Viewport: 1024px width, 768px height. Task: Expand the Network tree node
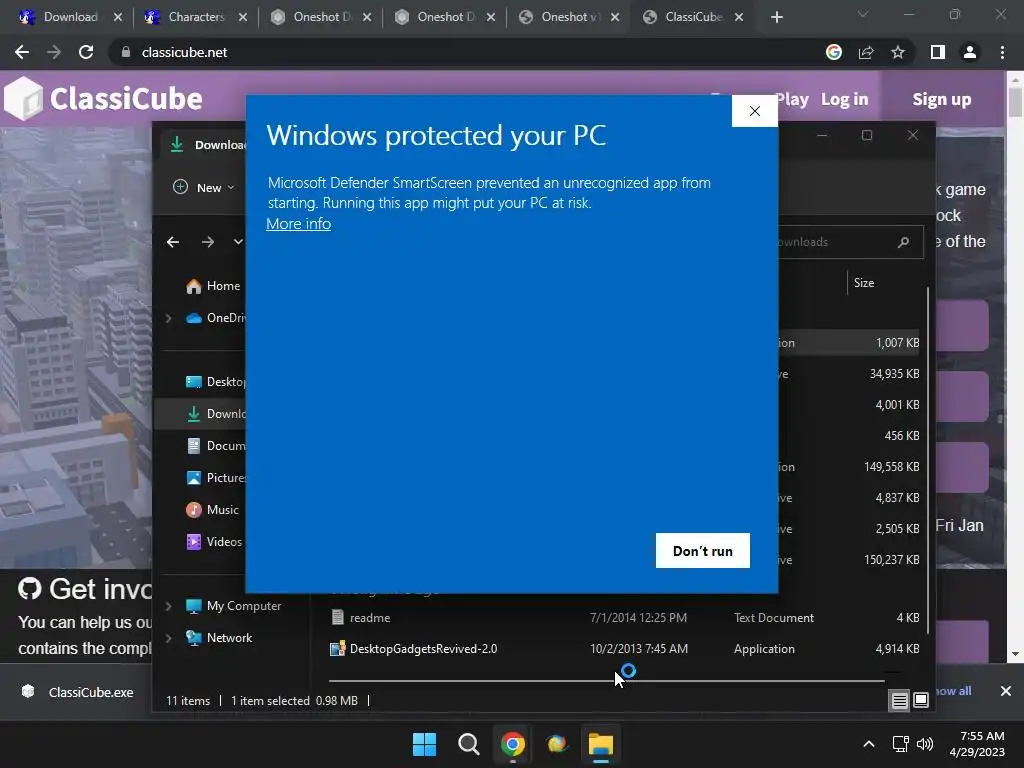click(x=168, y=638)
